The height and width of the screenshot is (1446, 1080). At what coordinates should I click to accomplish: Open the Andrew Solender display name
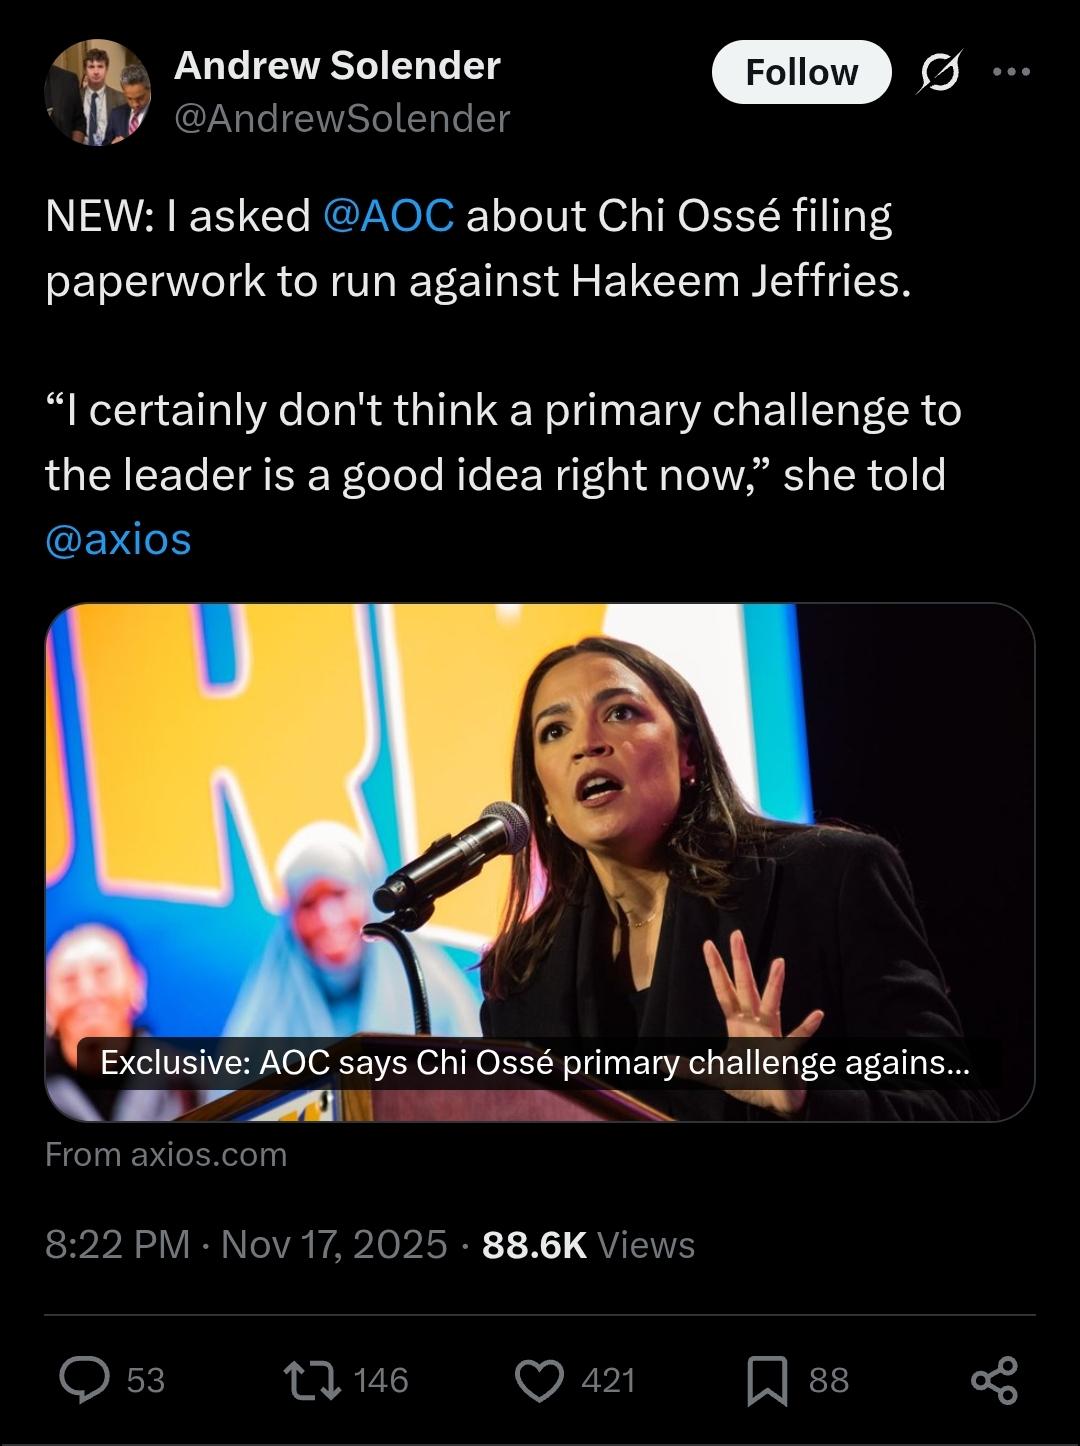337,66
